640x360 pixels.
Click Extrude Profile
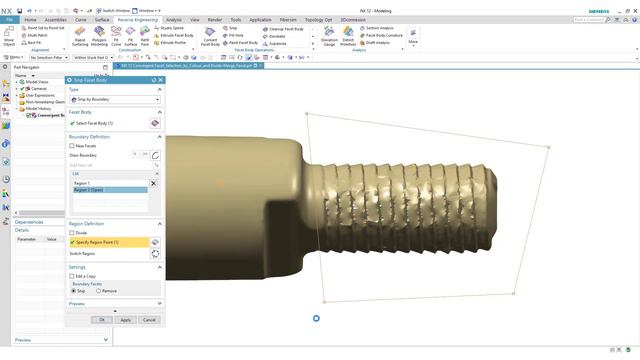169,42
